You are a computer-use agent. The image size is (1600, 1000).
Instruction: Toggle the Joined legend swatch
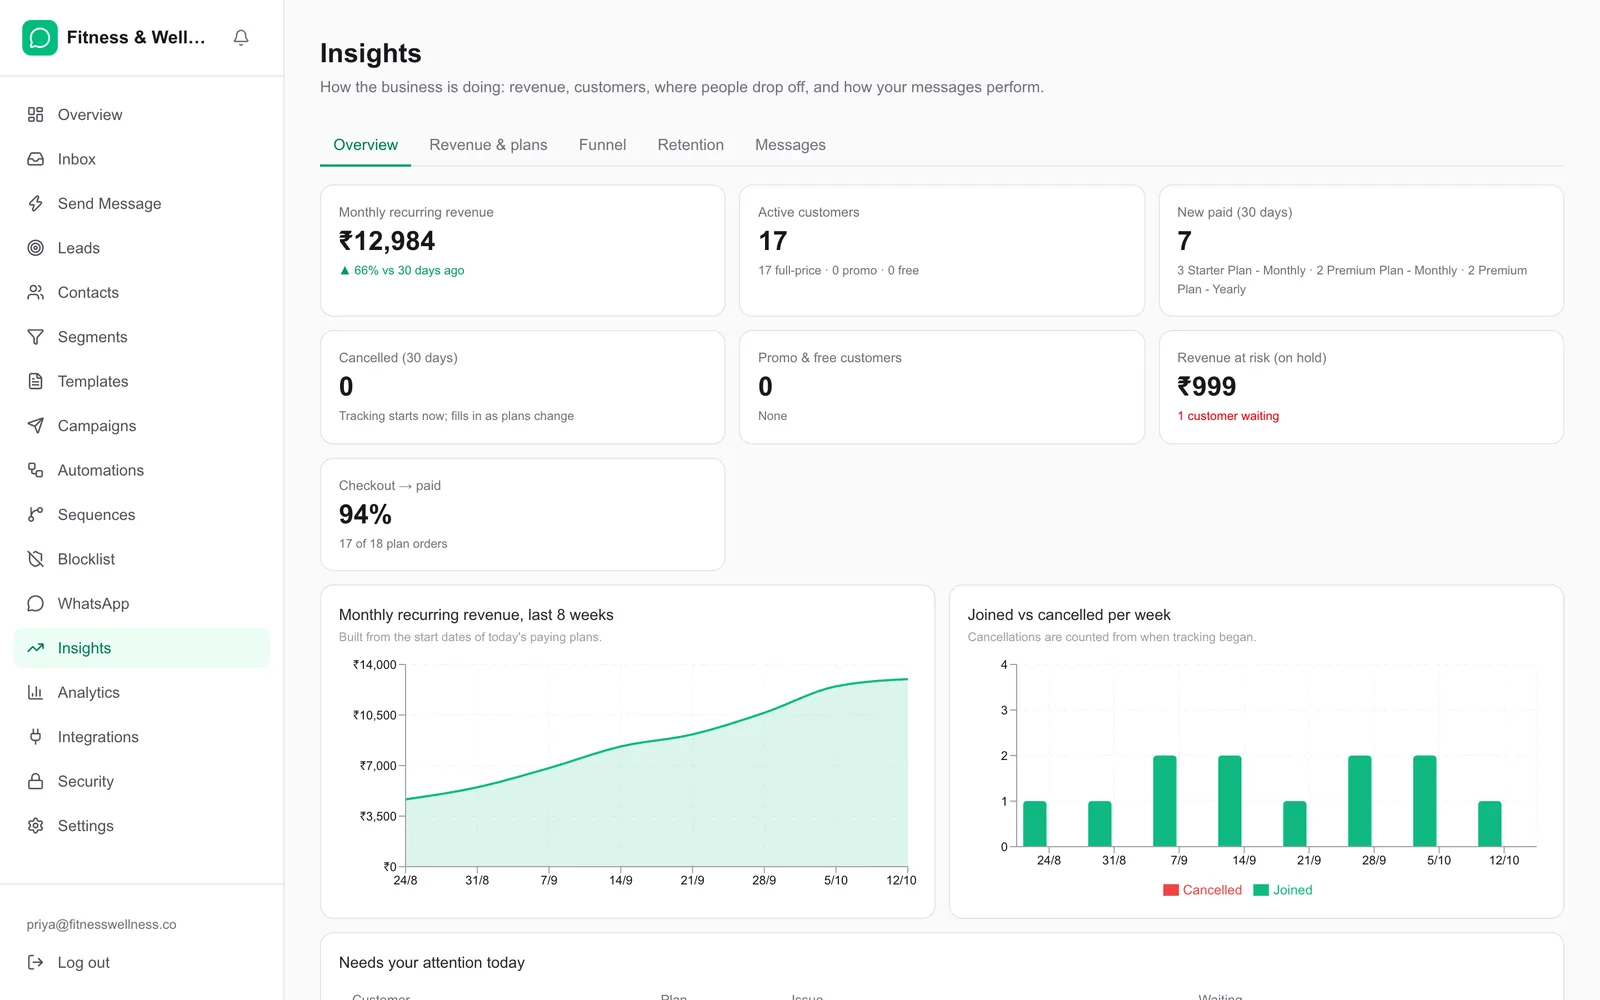pos(1261,890)
